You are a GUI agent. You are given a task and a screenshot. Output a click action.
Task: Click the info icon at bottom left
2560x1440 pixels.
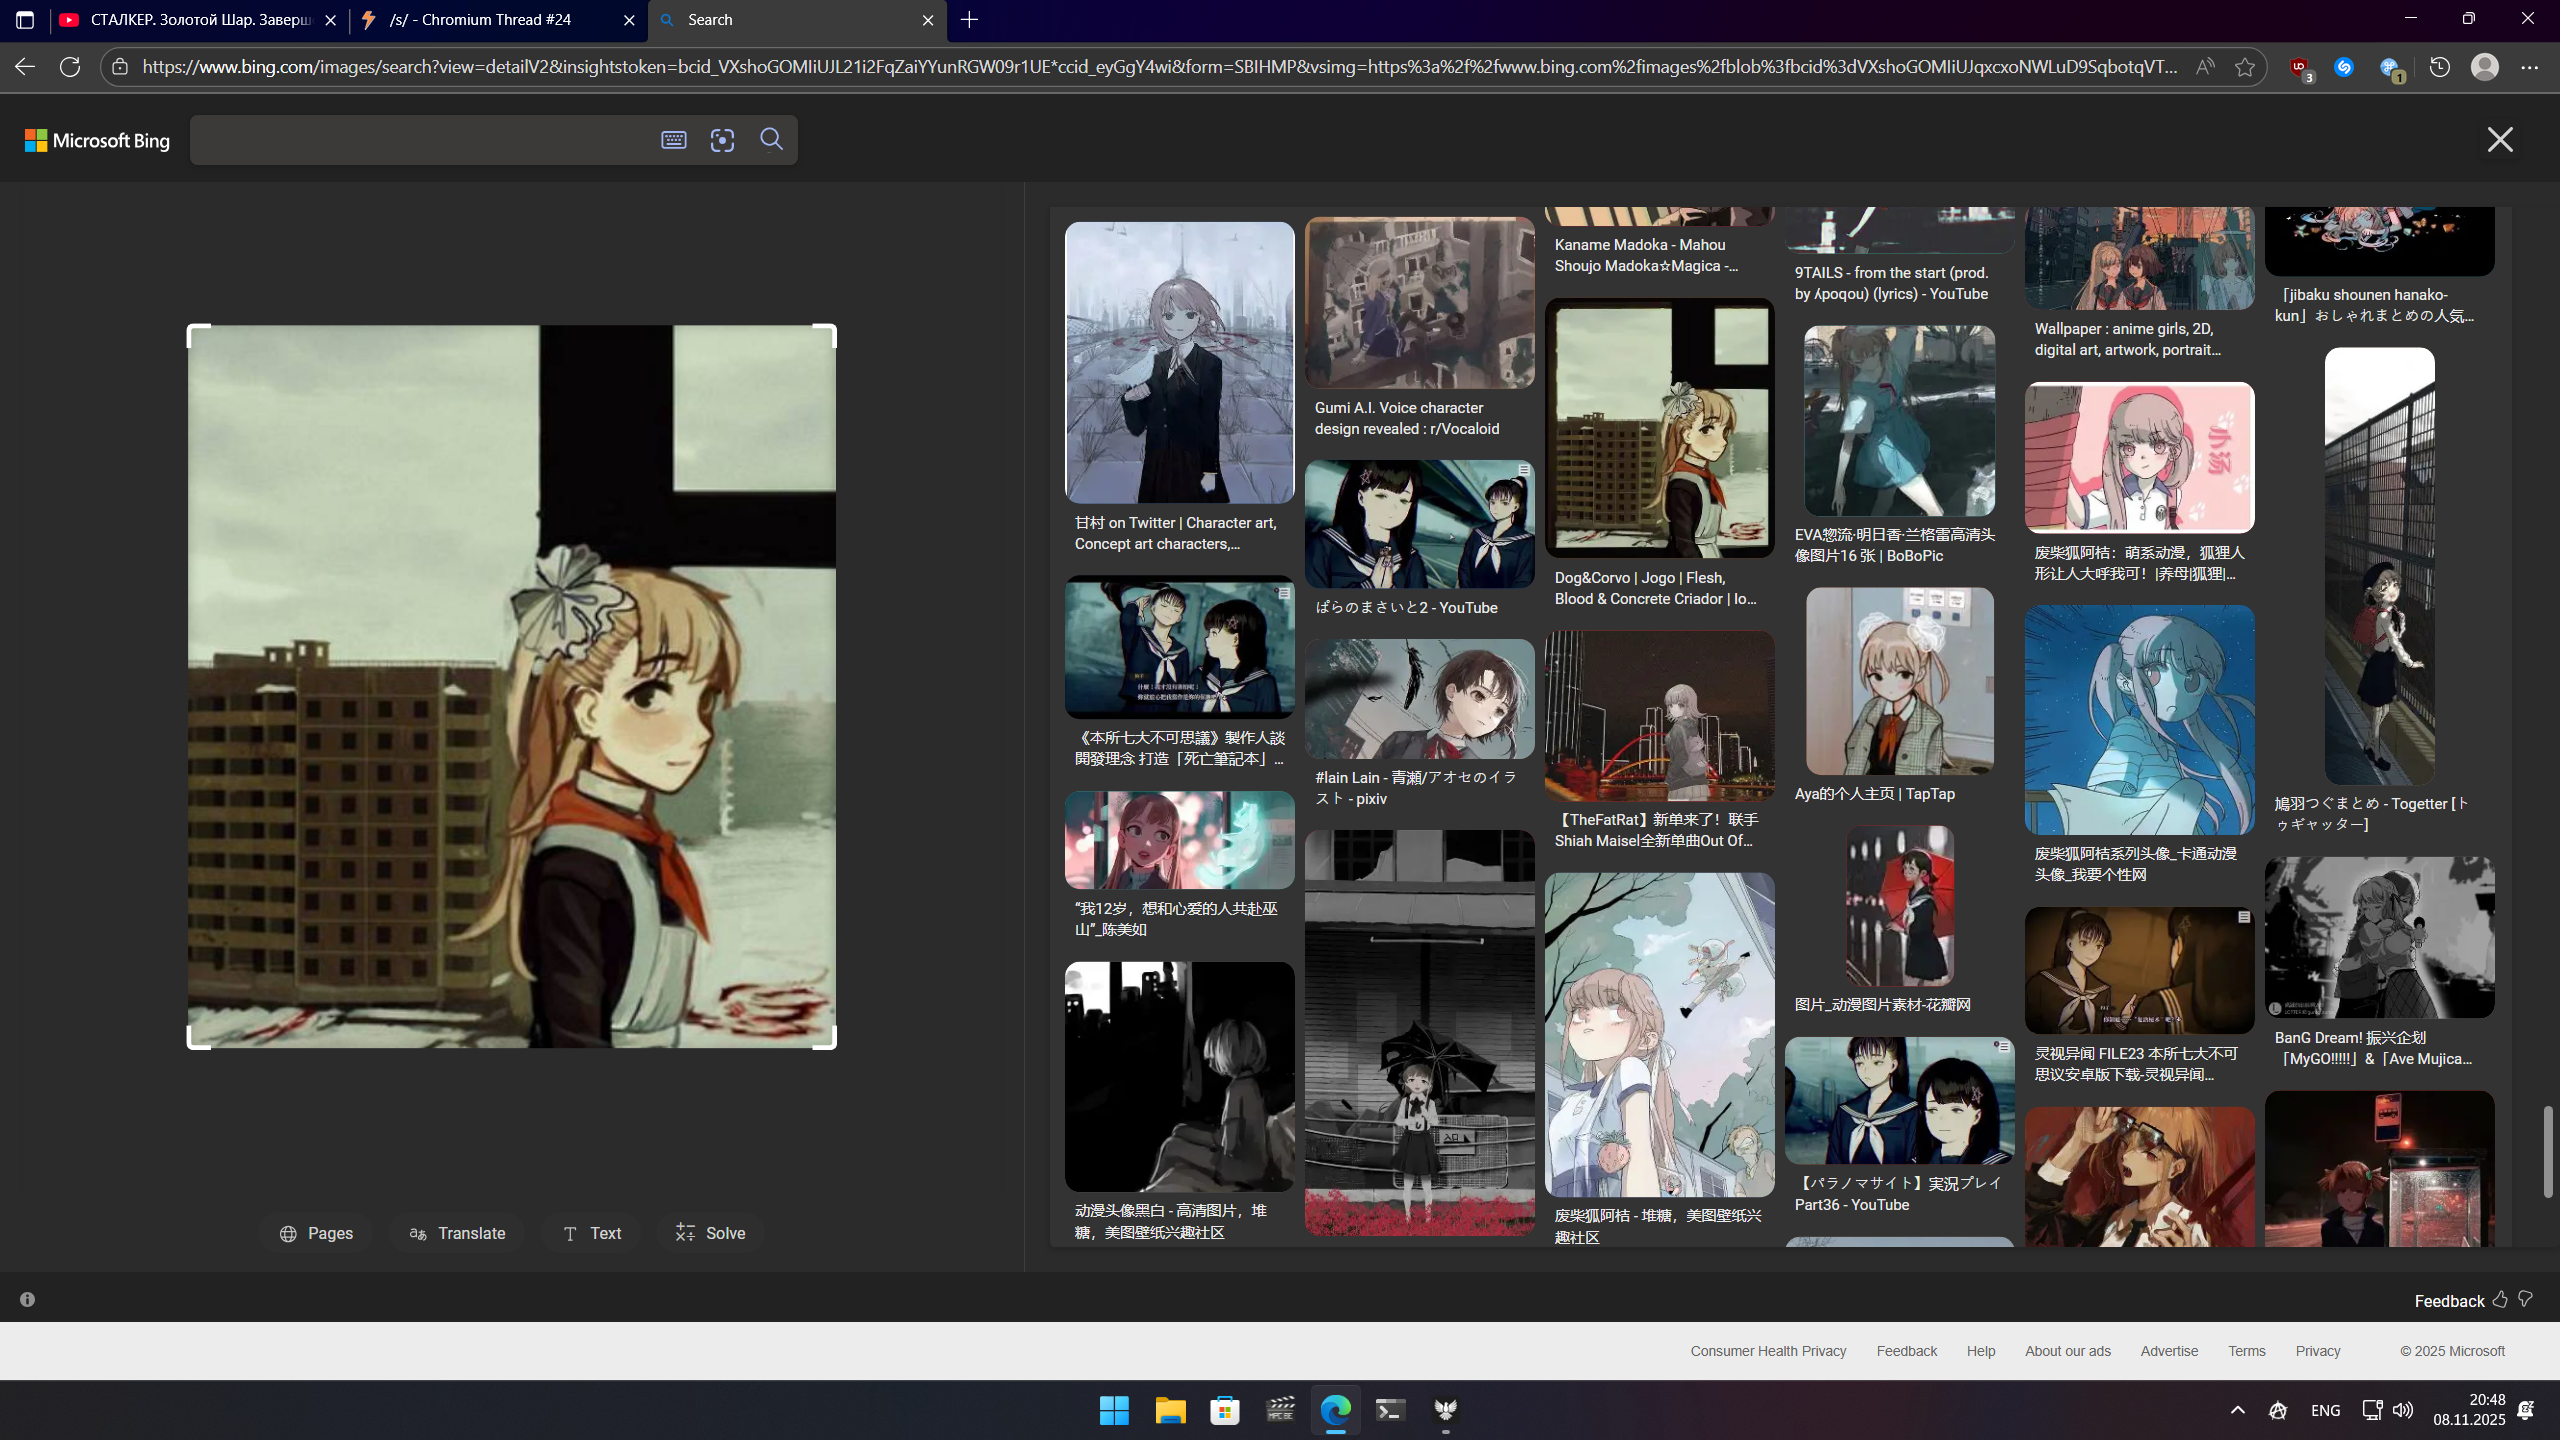(x=28, y=1299)
